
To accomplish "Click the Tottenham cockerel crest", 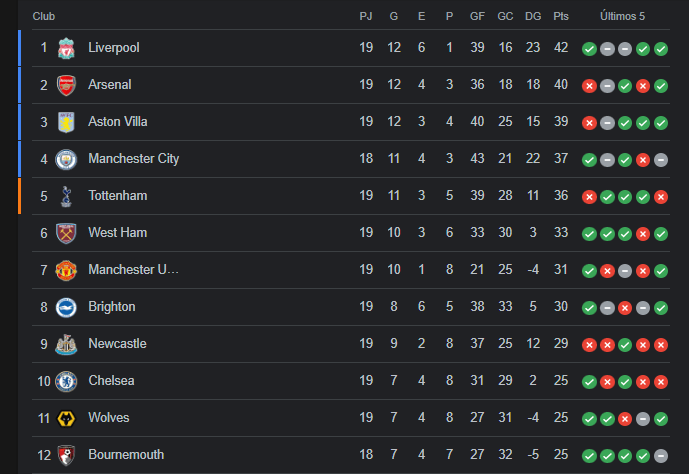I will click(x=66, y=196).
